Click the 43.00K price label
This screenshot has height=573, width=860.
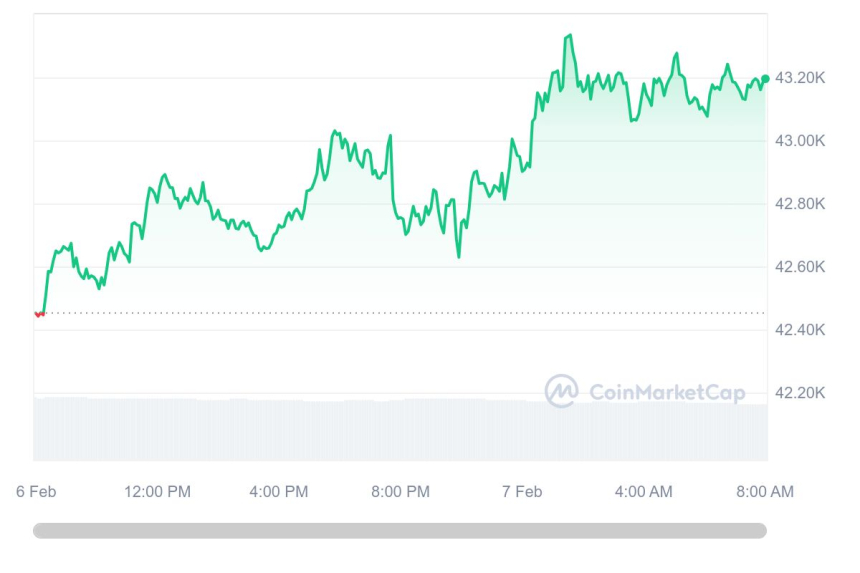pyautogui.click(x=800, y=141)
